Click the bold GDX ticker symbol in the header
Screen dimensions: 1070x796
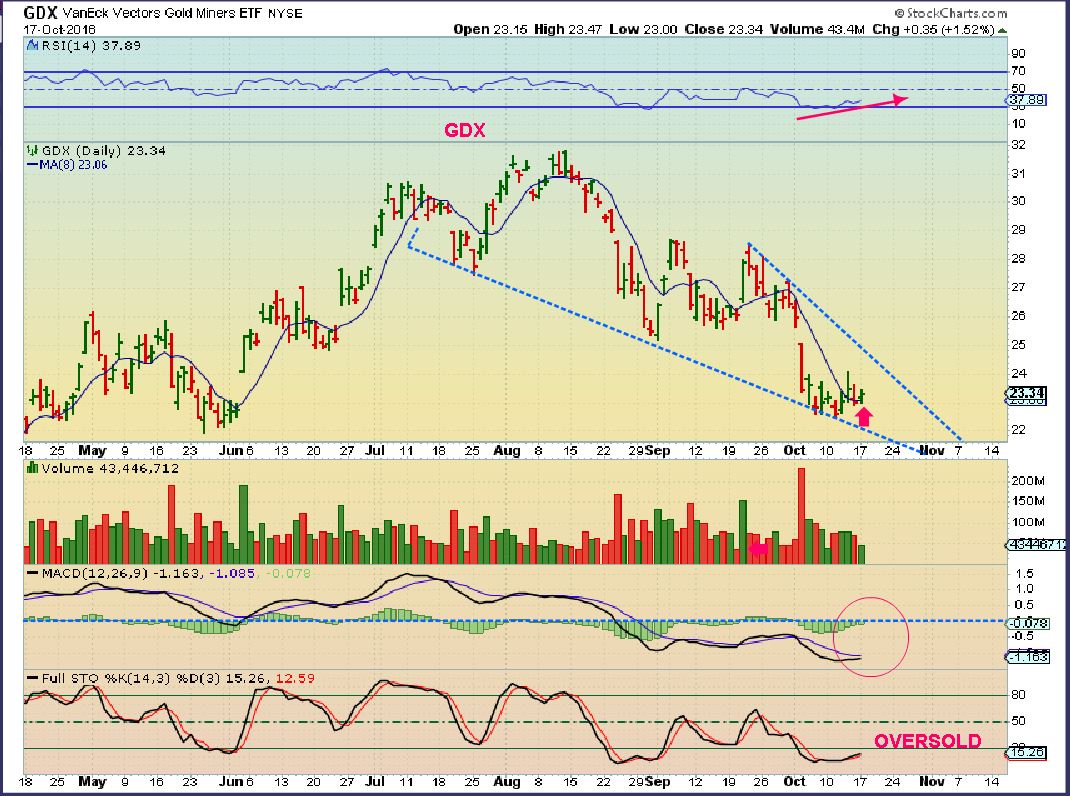(x=41, y=12)
